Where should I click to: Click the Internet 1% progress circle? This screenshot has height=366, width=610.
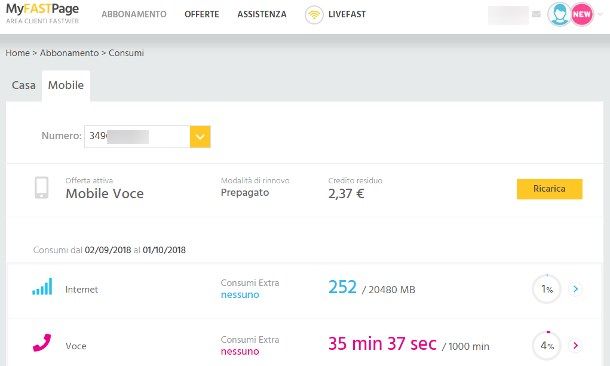(547, 289)
